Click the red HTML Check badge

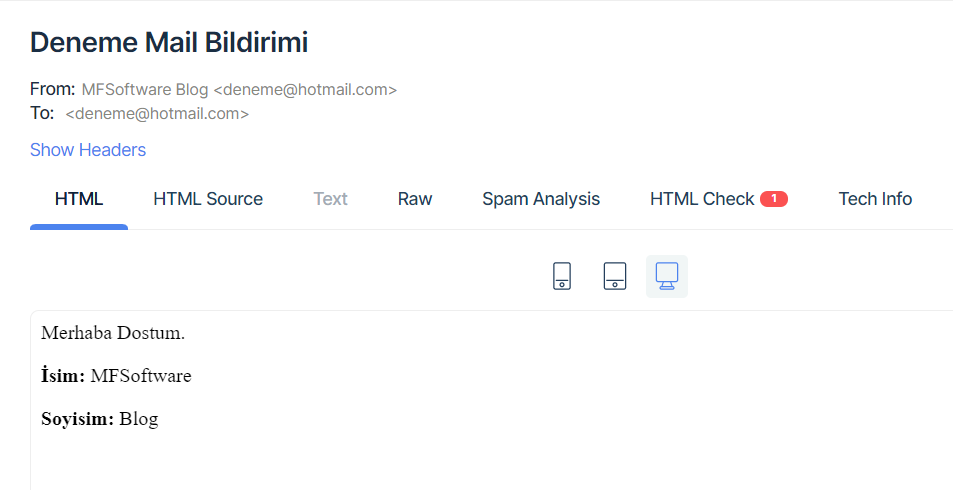[774, 199]
